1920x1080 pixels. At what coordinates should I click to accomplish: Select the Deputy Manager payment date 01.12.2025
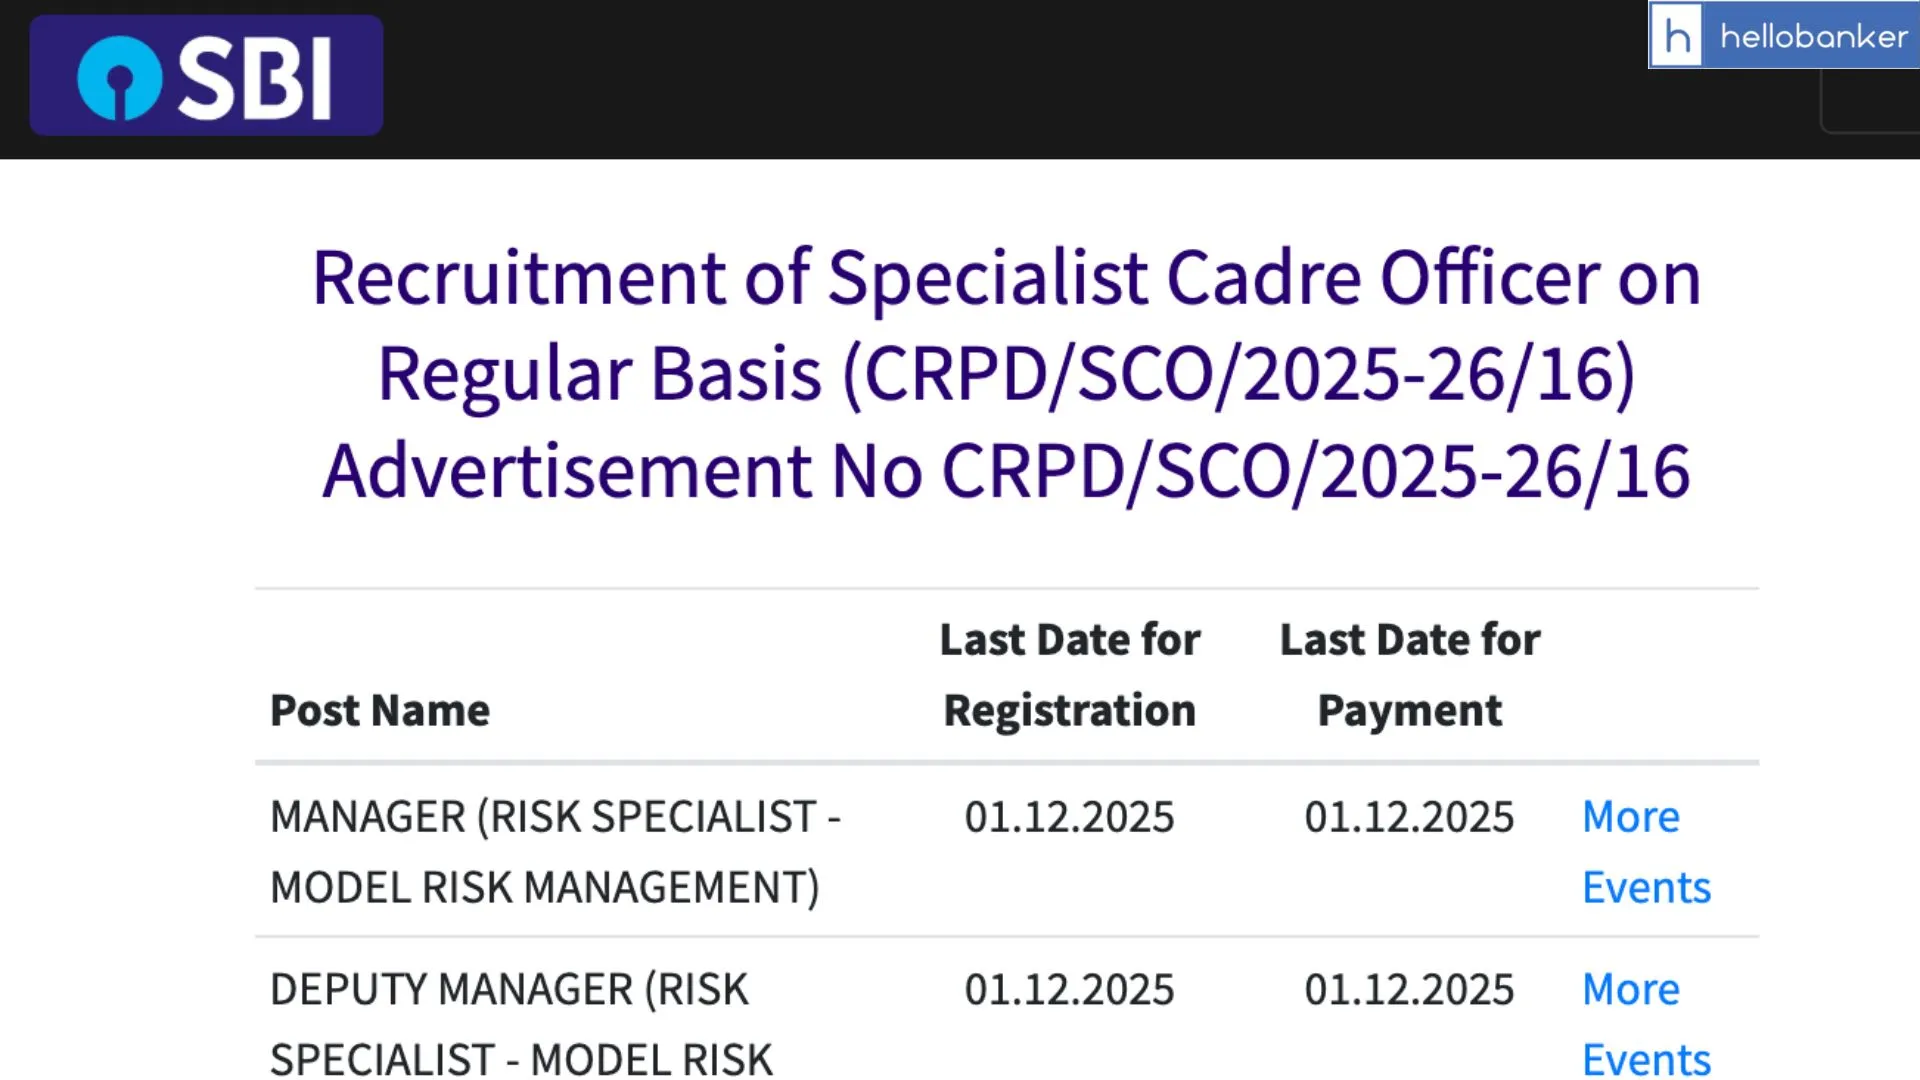1410,989
